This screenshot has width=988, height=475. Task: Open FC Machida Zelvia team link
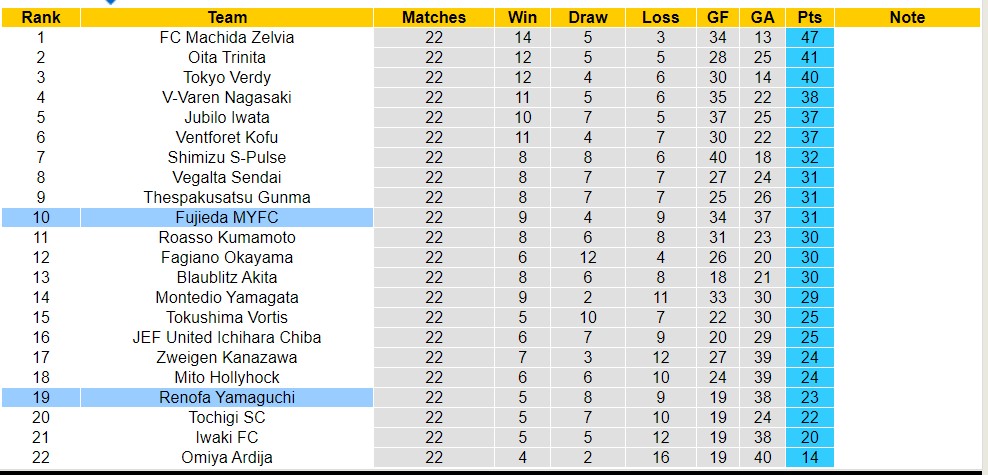click(227, 37)
